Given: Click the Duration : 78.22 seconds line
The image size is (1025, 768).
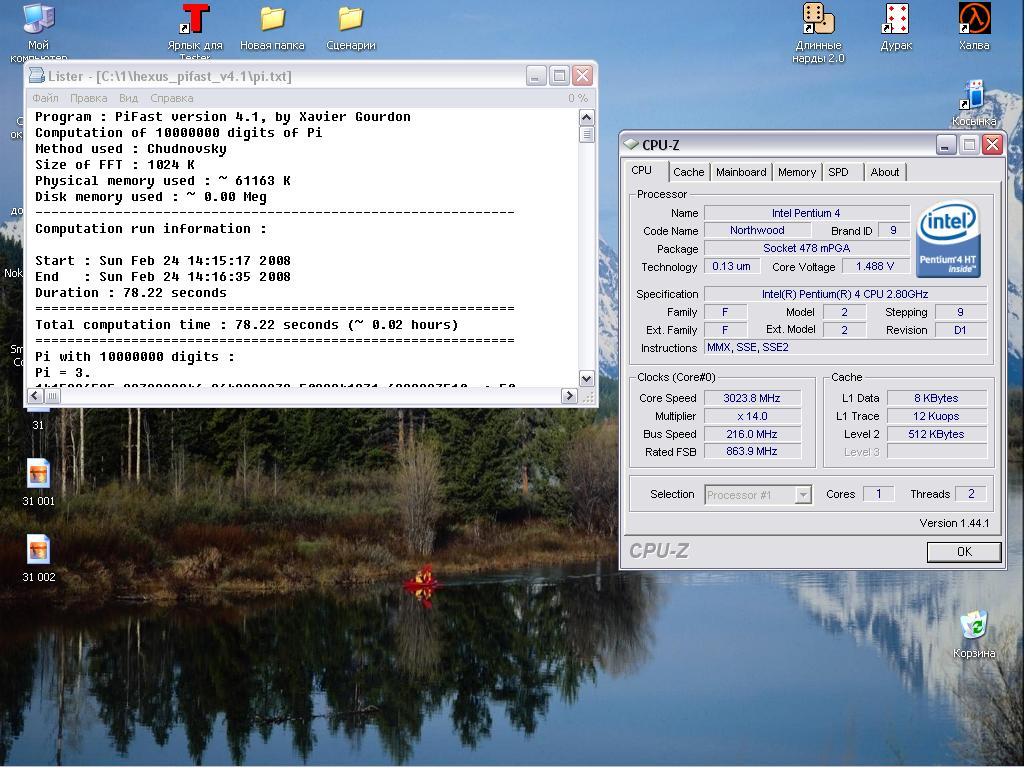Looking at the screenshot, I should point(131,293).
